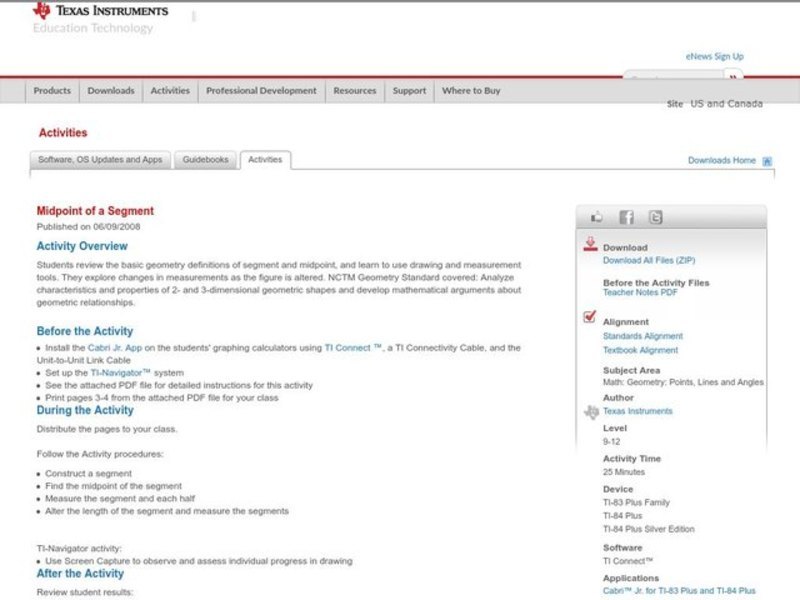Click the icon beside Downloads Home

click(x=767, y=161)
